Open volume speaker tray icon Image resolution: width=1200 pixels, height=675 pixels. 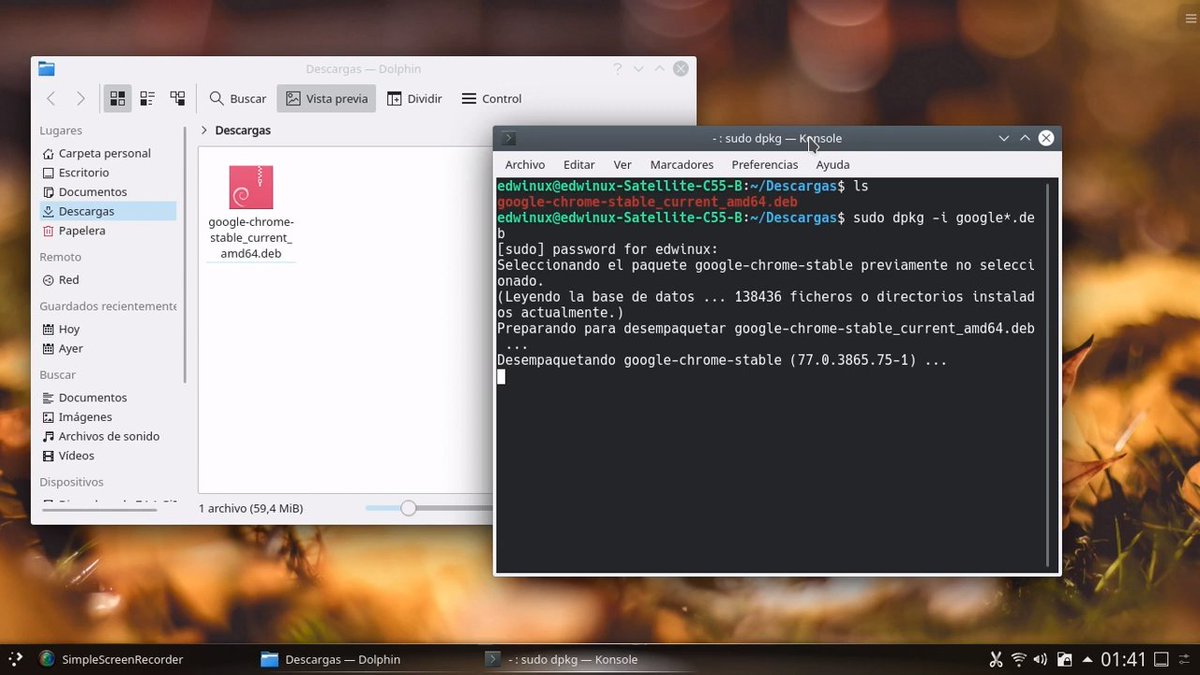(x=1041, y=659)
